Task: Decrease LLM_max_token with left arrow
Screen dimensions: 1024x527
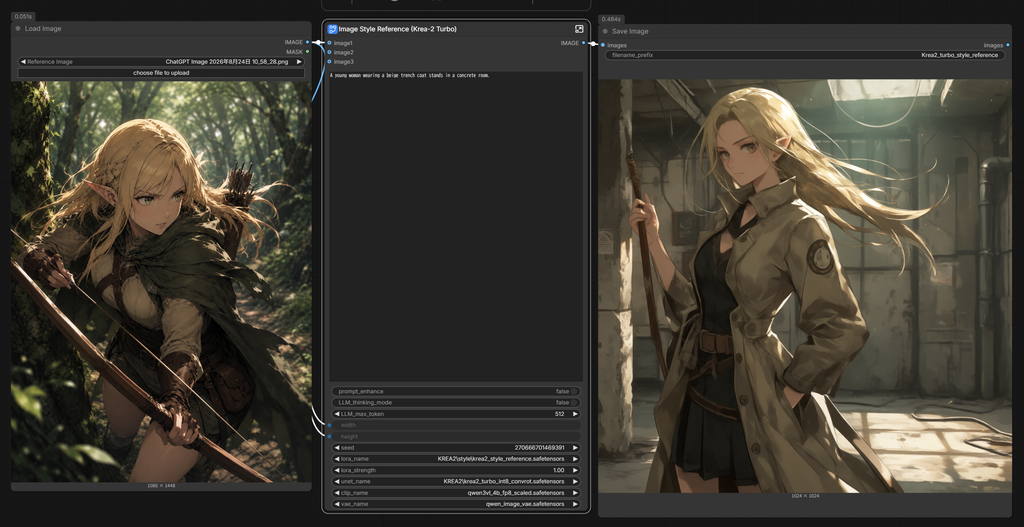Action: pyautogui.click(x=336, y=414)
